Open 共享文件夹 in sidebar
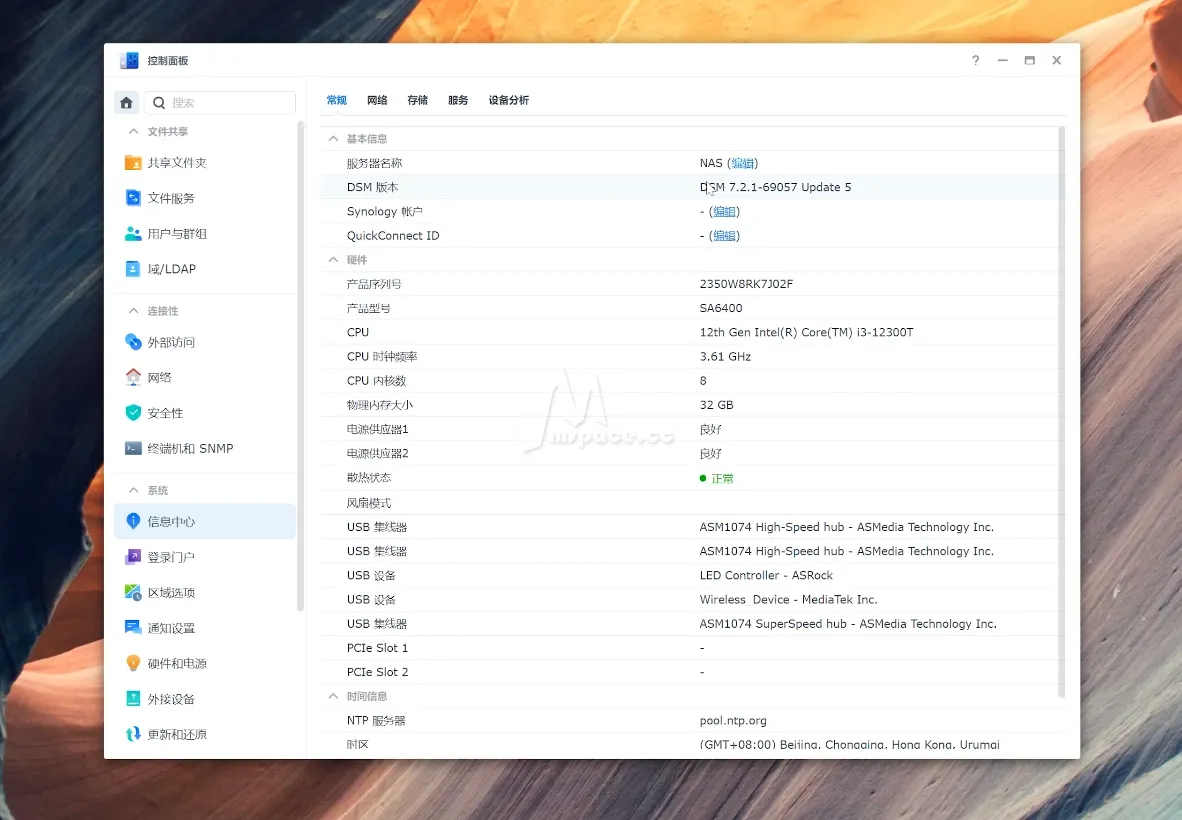This screenshot has height=820, width=1182. click(x=204, y=163)
